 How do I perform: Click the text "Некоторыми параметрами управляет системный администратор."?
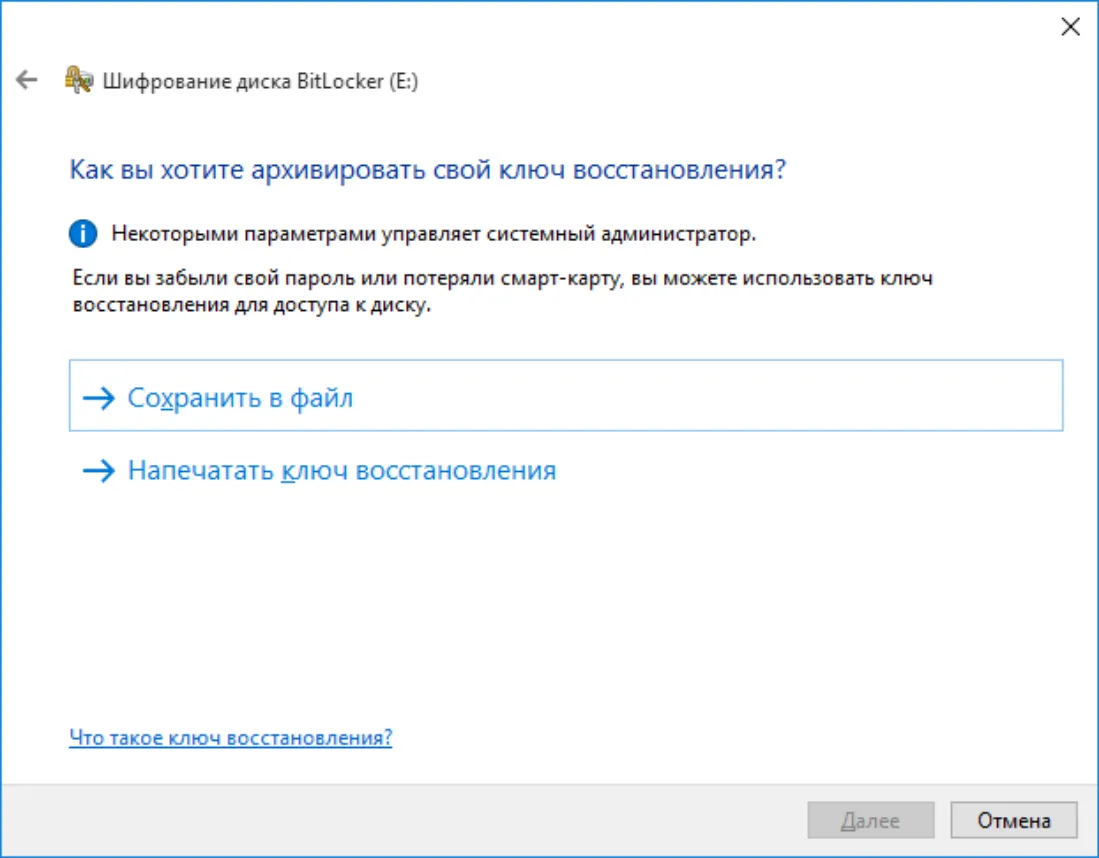434,233
